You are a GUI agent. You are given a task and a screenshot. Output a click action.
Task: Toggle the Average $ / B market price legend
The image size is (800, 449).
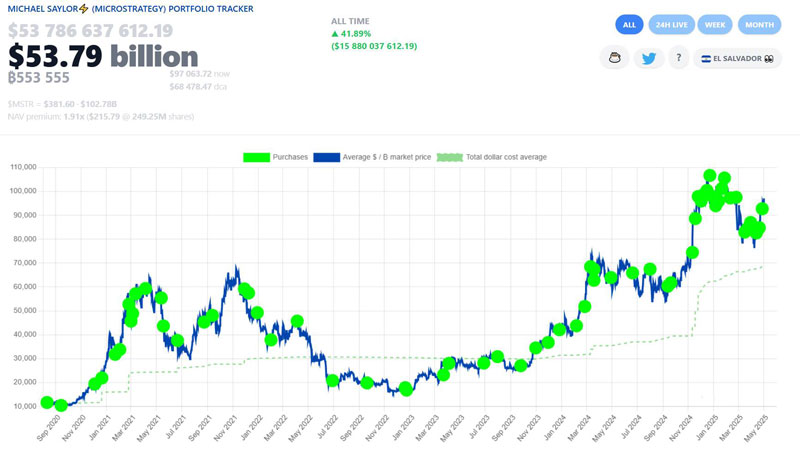click(372, 157)
